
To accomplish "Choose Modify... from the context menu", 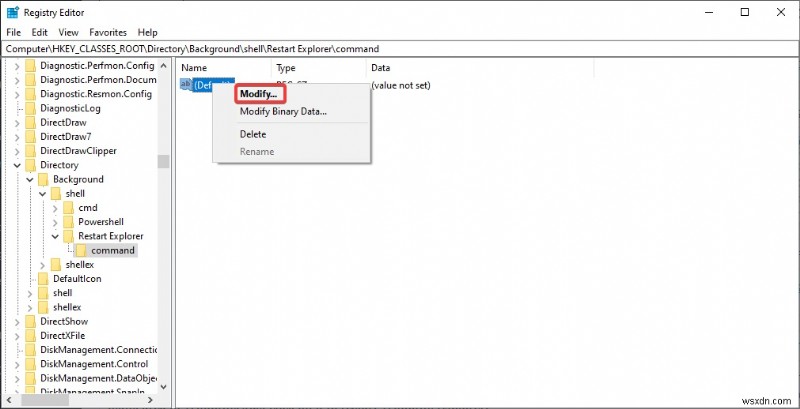I will (259, 94).
